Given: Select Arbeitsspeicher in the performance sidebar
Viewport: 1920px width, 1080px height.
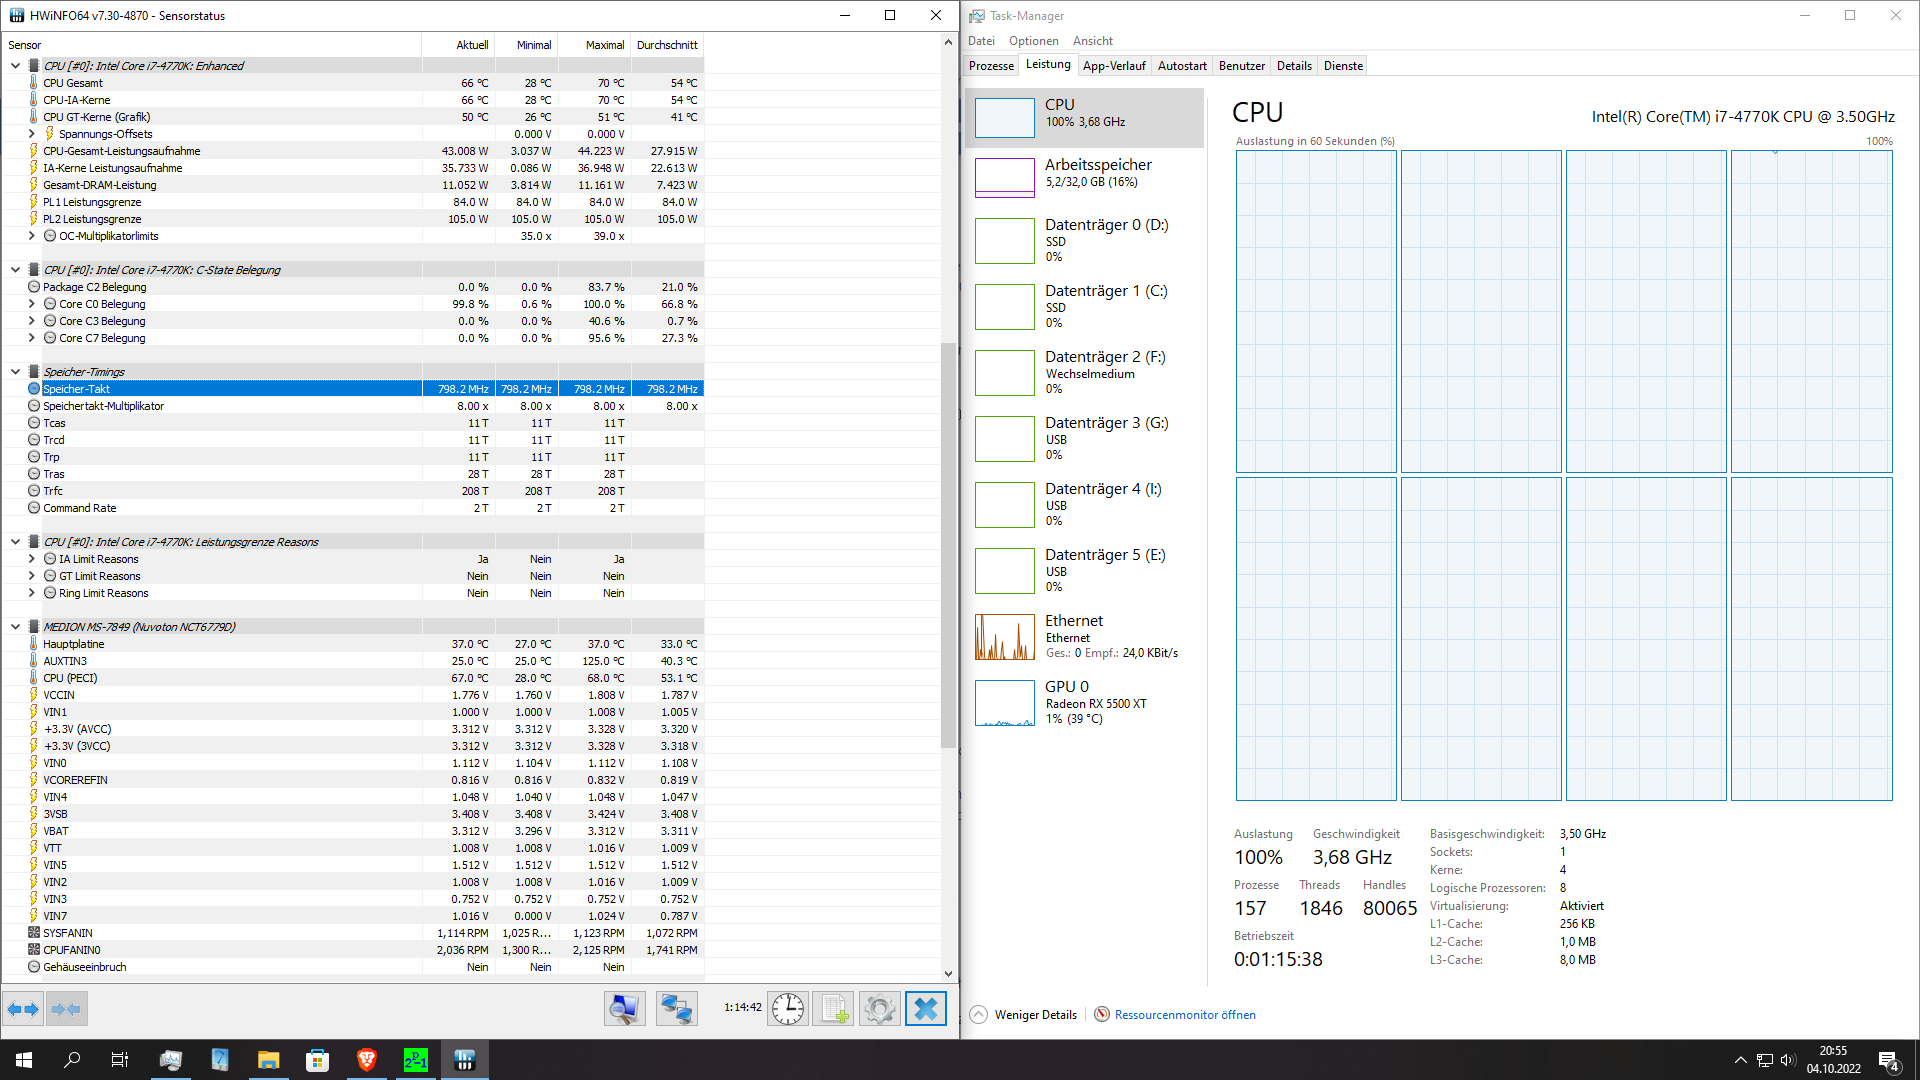Looking at the screenshot, I should (1085, 178).
